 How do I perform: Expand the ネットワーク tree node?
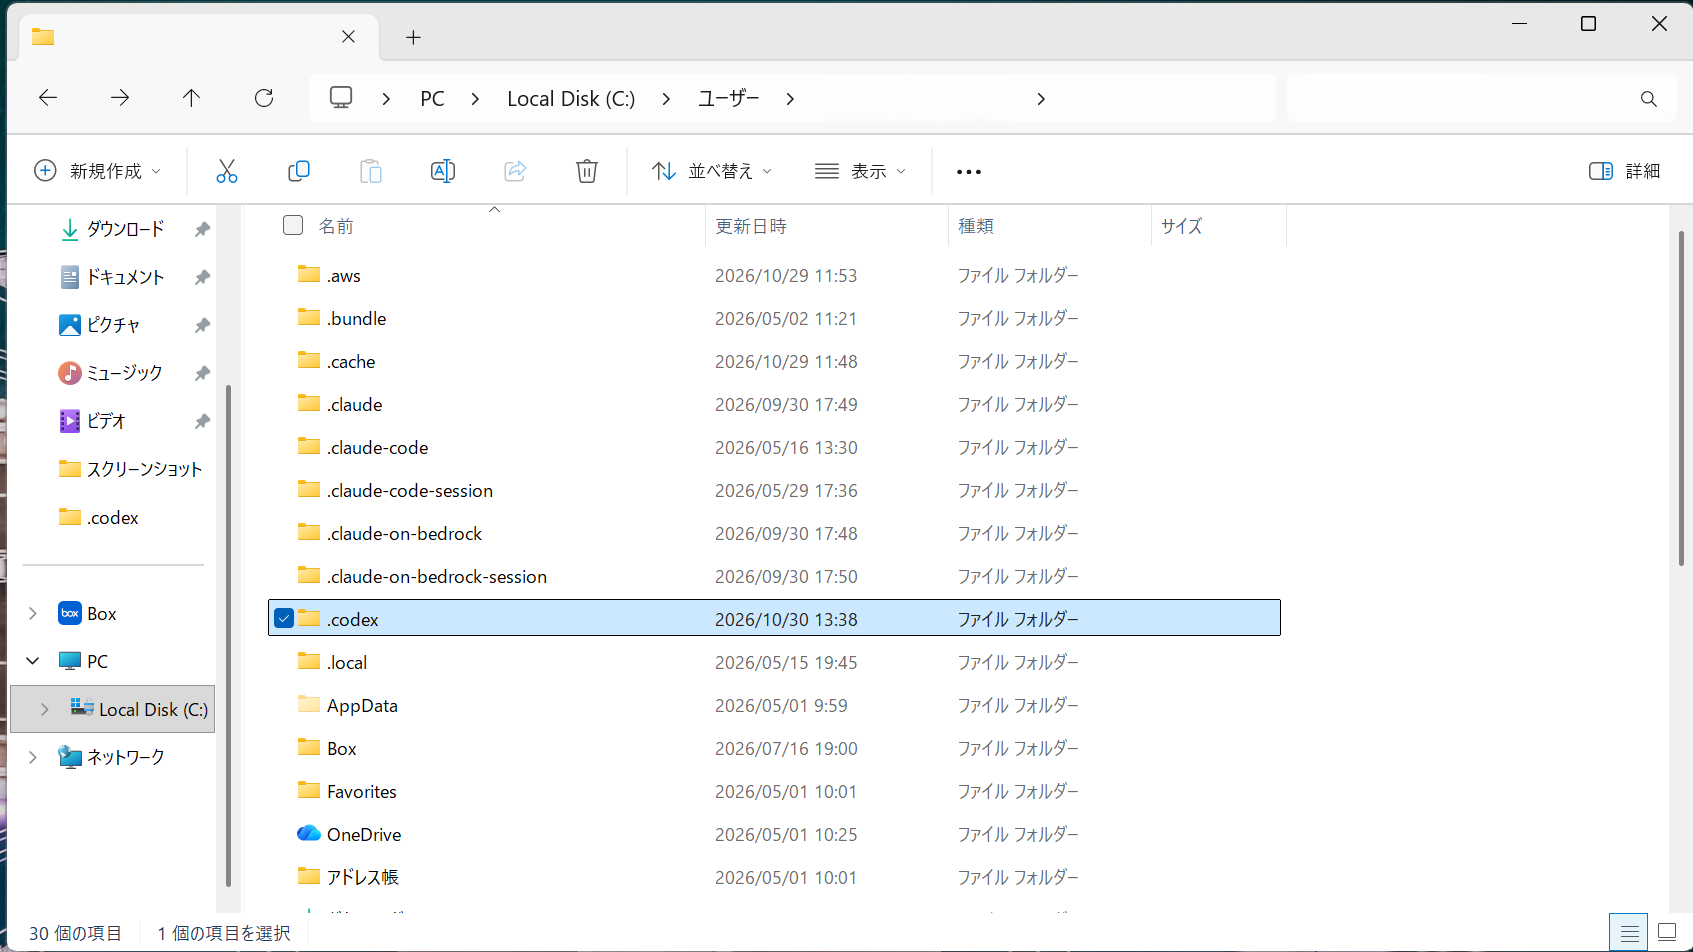(33, 757)
